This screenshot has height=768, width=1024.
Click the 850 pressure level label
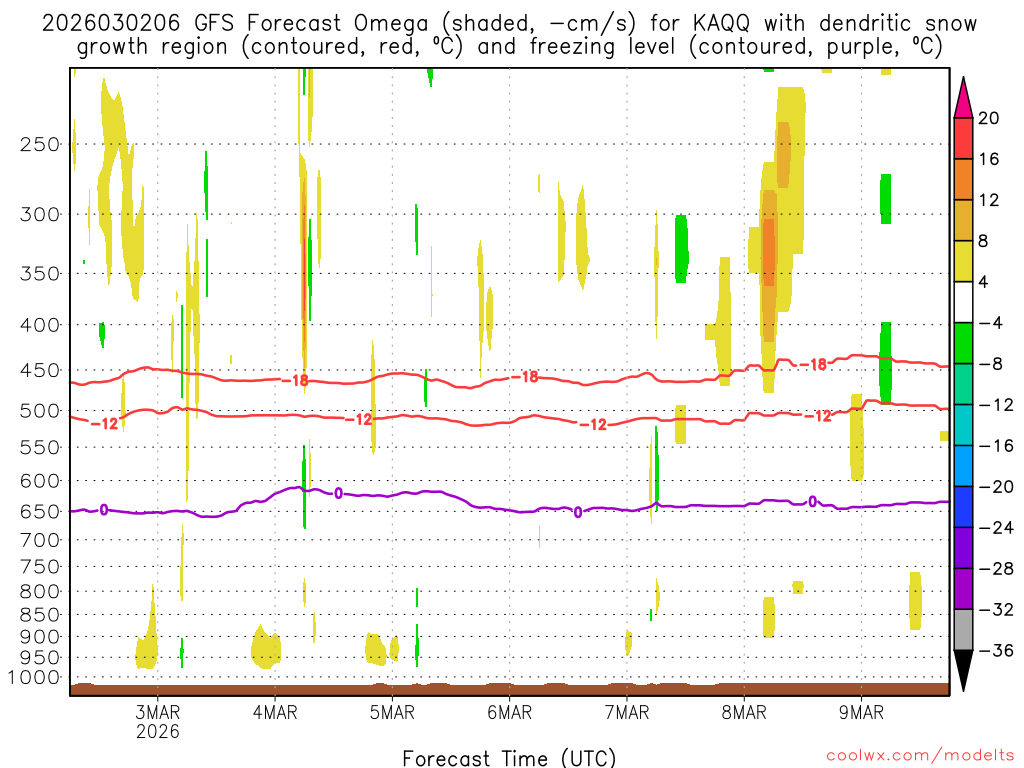(x=40, y=615)
